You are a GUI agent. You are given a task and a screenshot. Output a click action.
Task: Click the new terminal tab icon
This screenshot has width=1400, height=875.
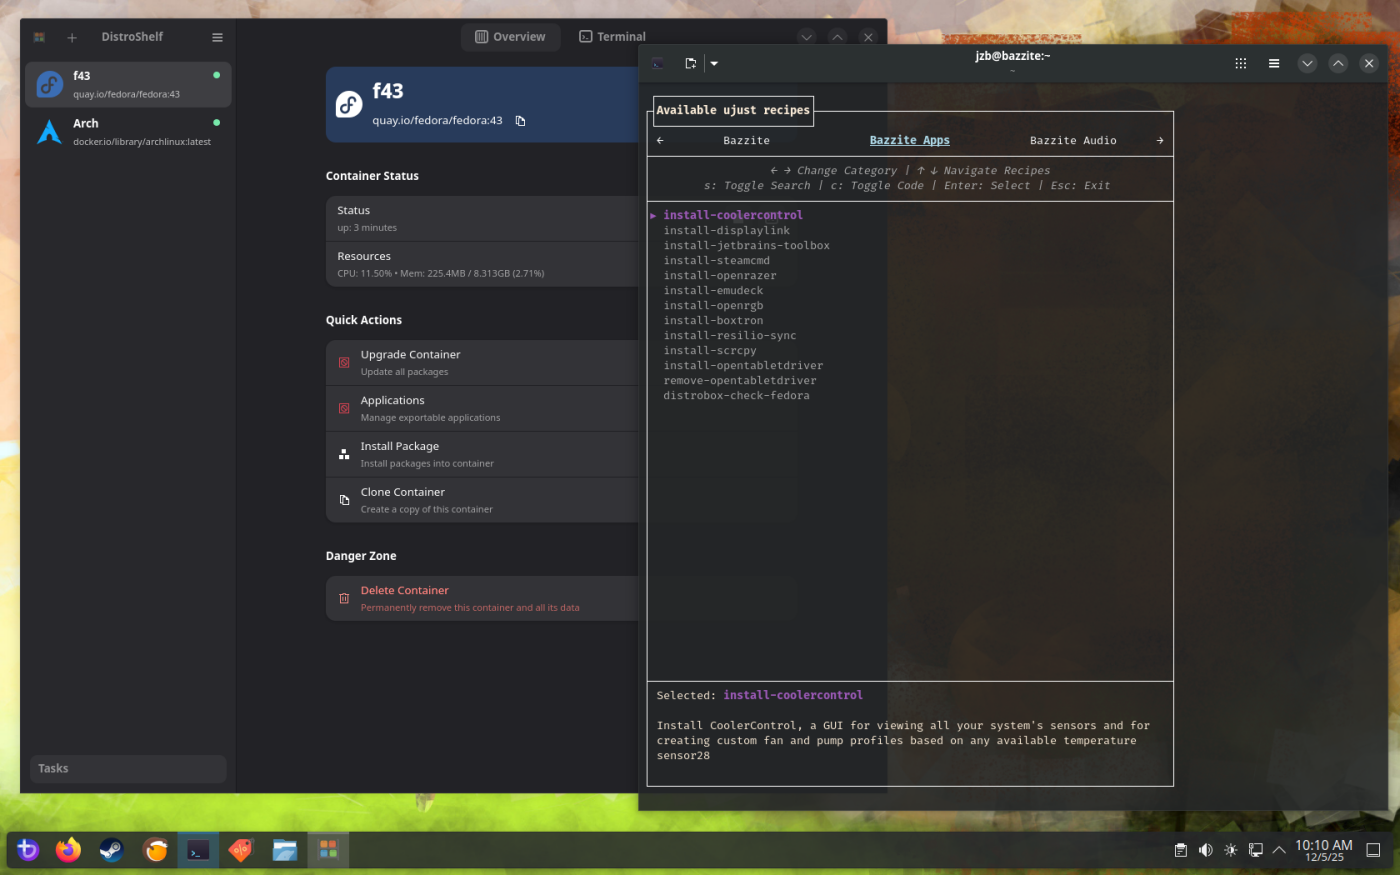[x=690, y=63]
